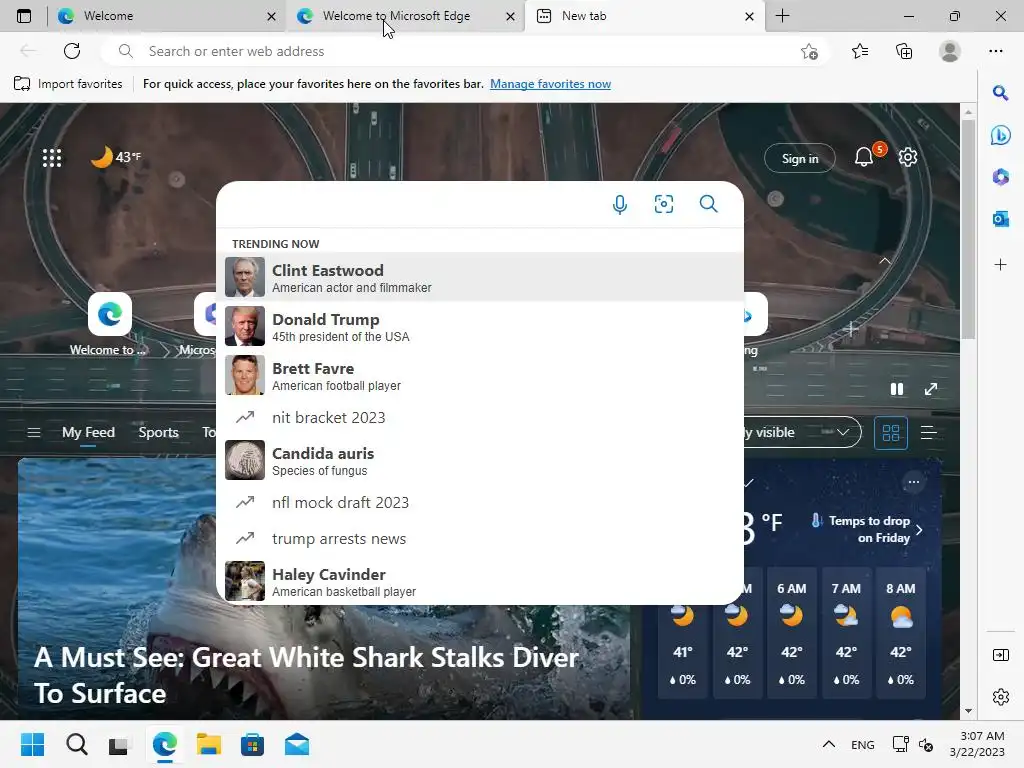Open the app launcher grid icon
This screenshot has height=768, width=1024.
pos(52,157)
